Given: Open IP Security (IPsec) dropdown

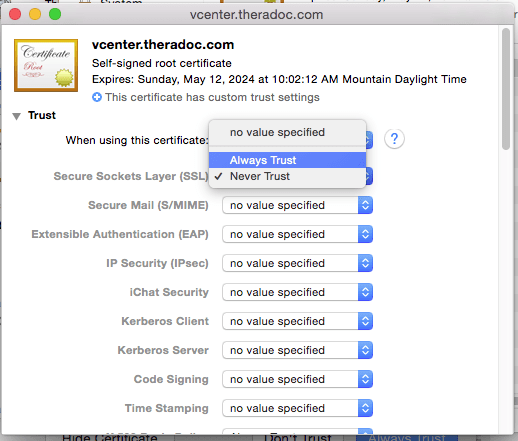Looking at the screenshot, I should (x=297, y=263).
